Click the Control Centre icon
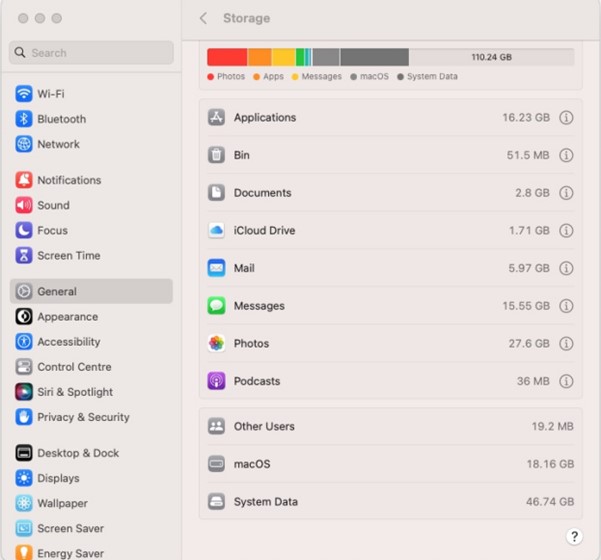Image resolution: width=601 pixels, height=560 pixels. coord(24,367)
